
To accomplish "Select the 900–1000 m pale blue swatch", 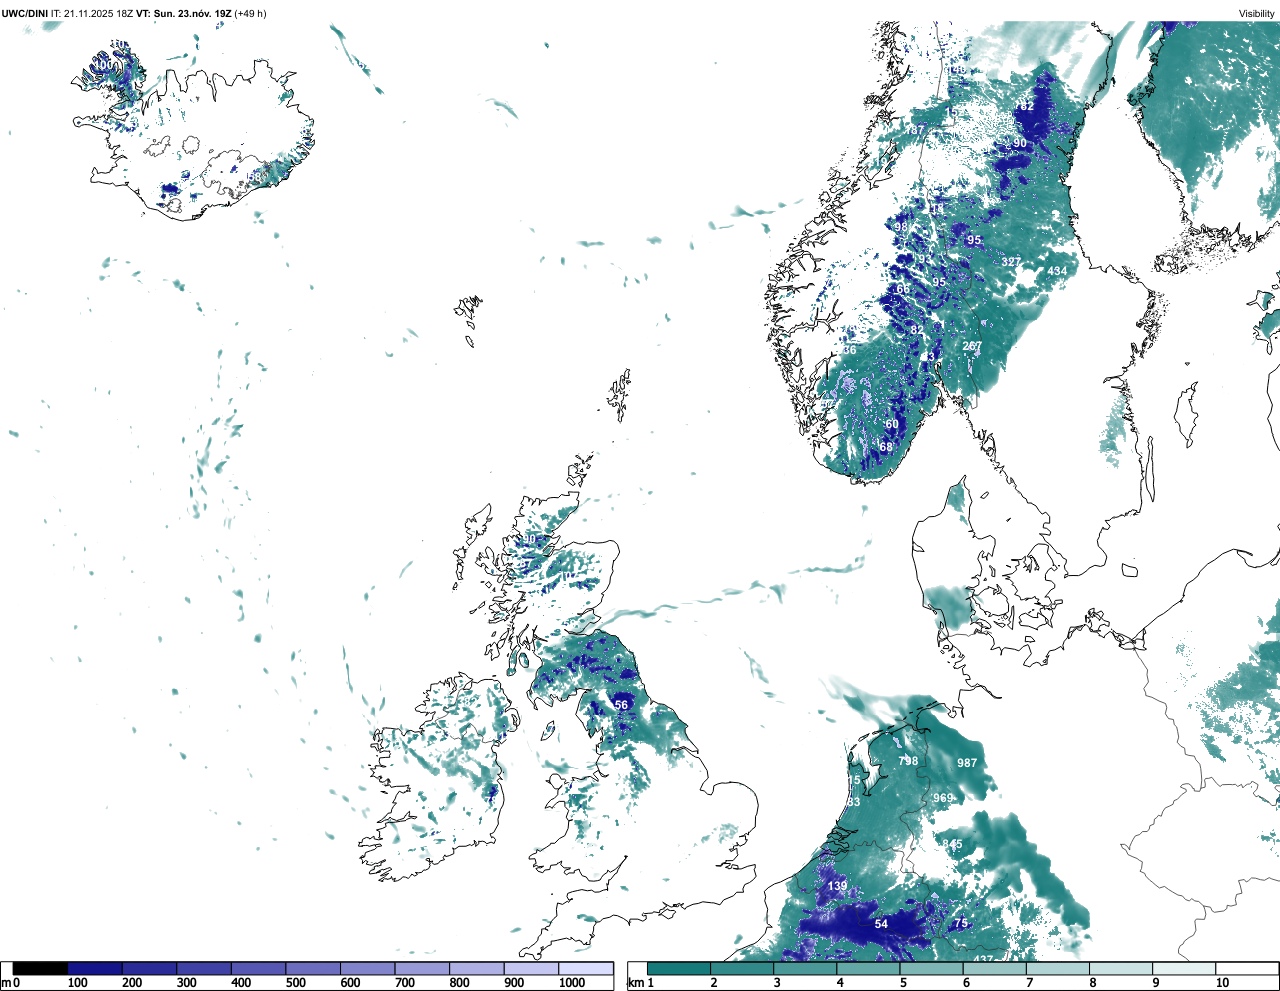I will pos(531,968).
